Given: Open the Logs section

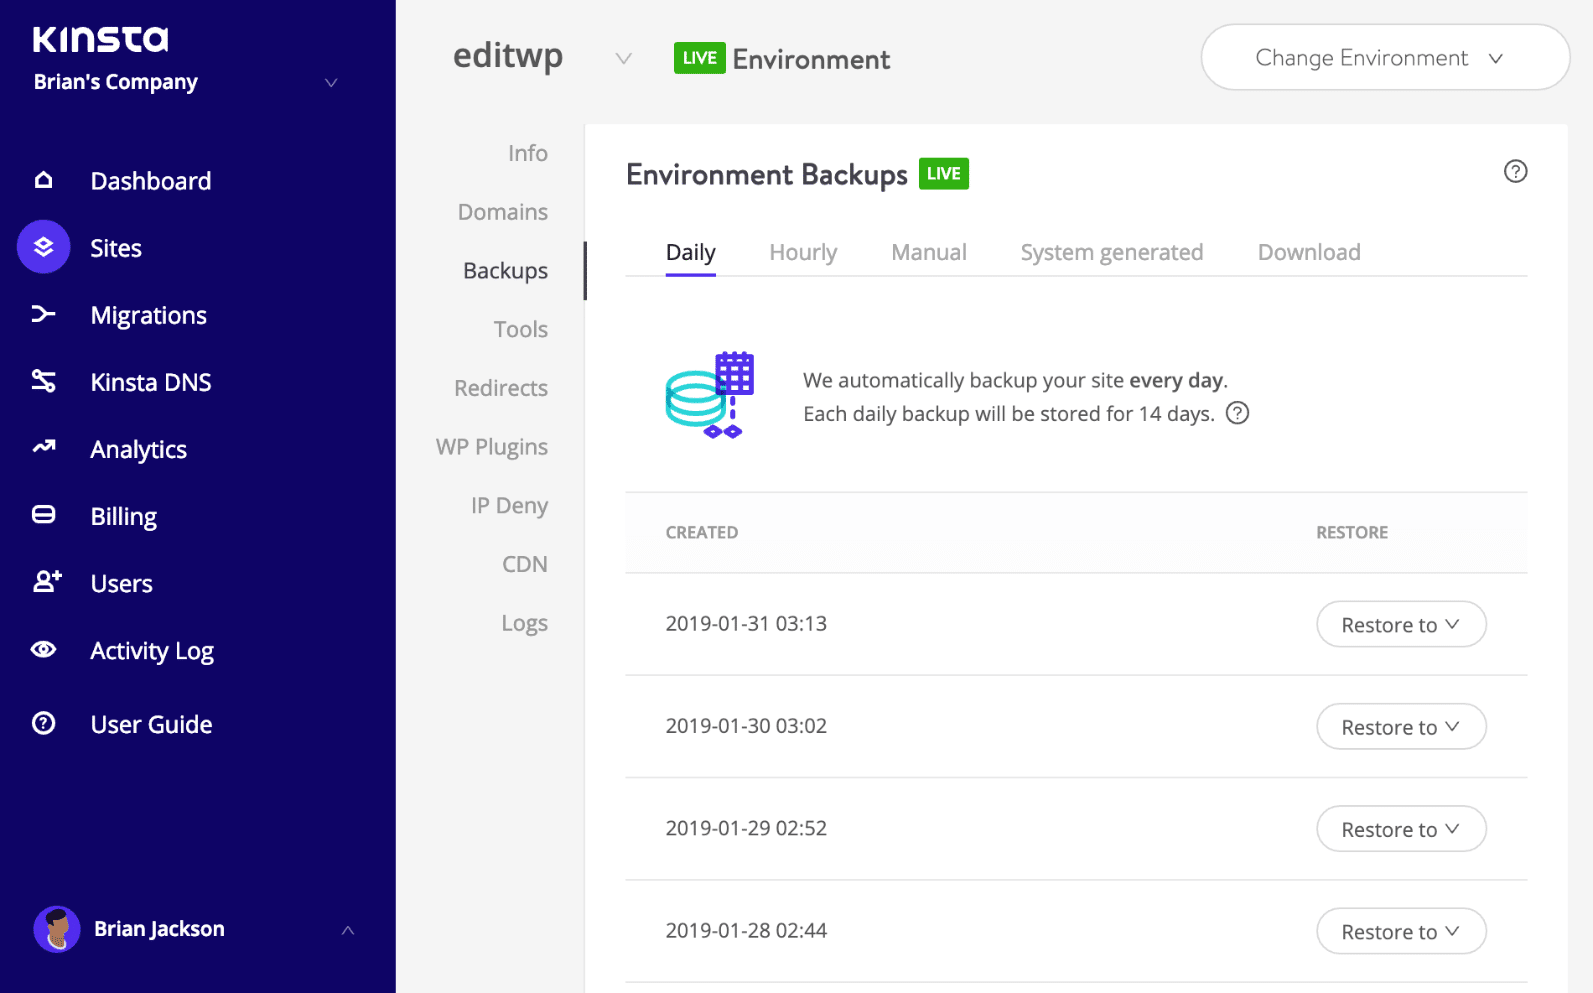Looking at the screenshot, I should (x=524, y=623).
